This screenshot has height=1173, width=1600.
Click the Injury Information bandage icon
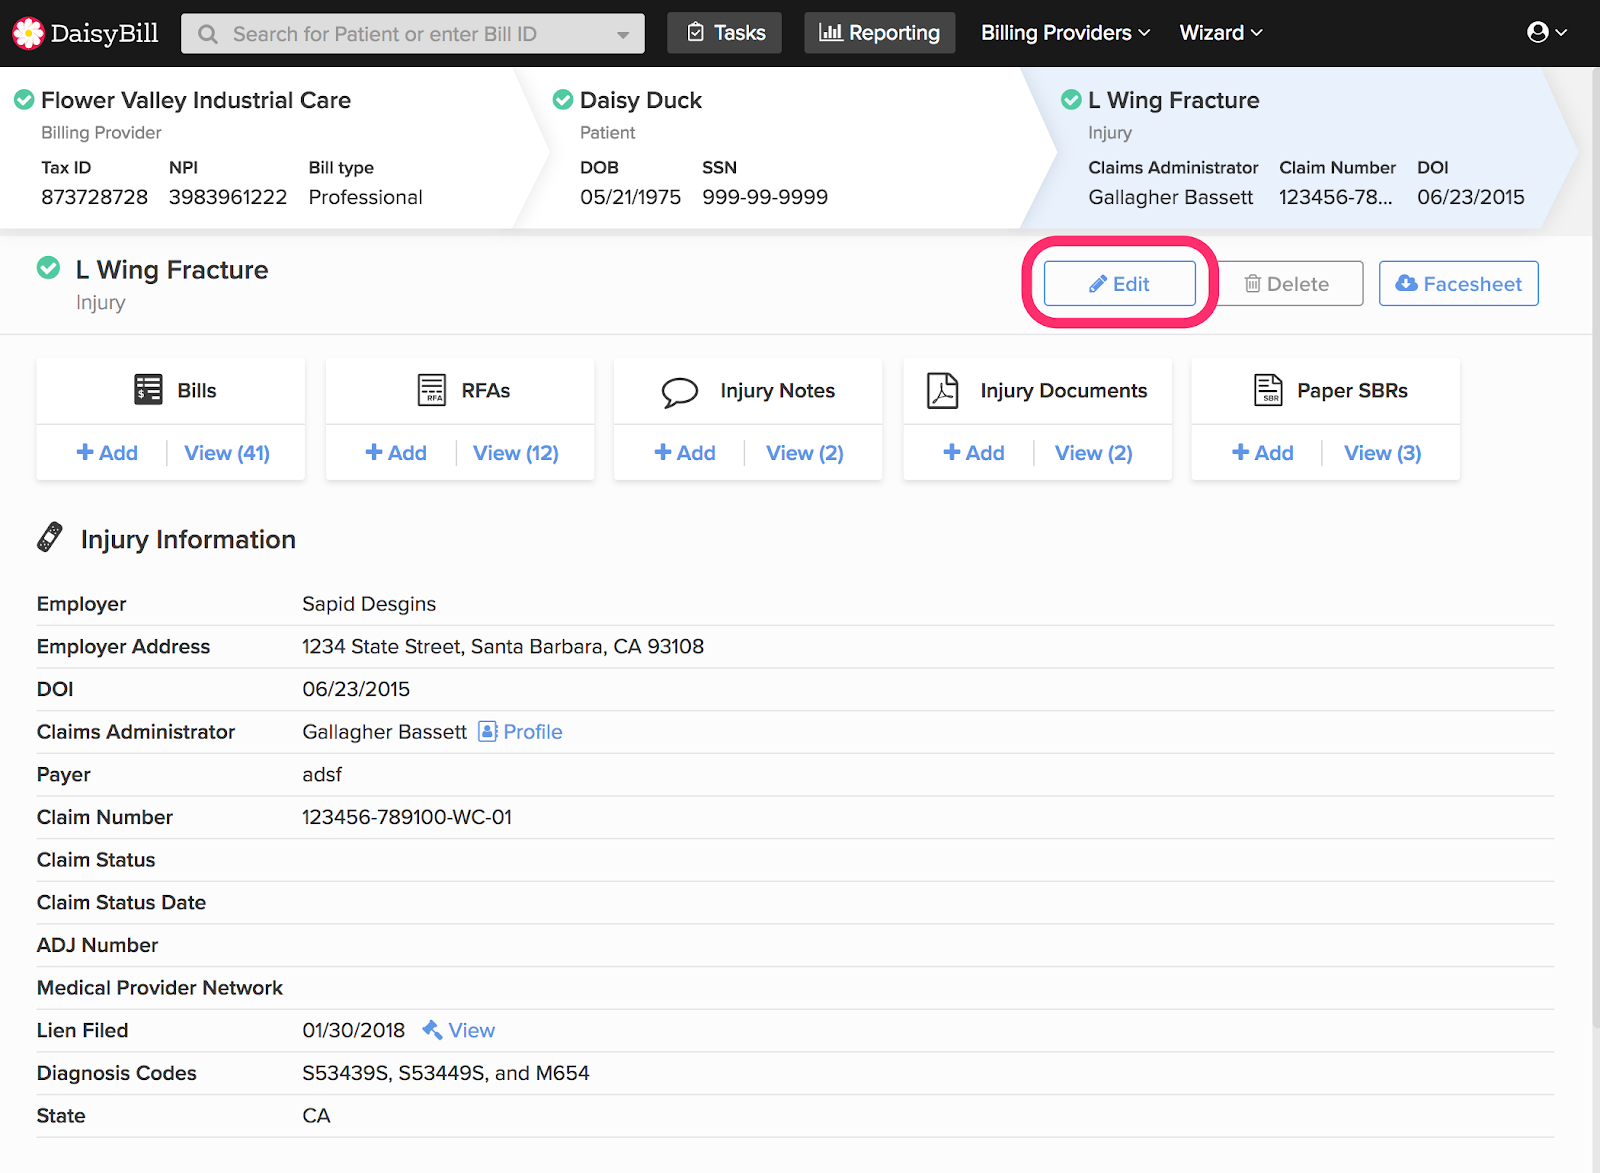pos(50,537)
